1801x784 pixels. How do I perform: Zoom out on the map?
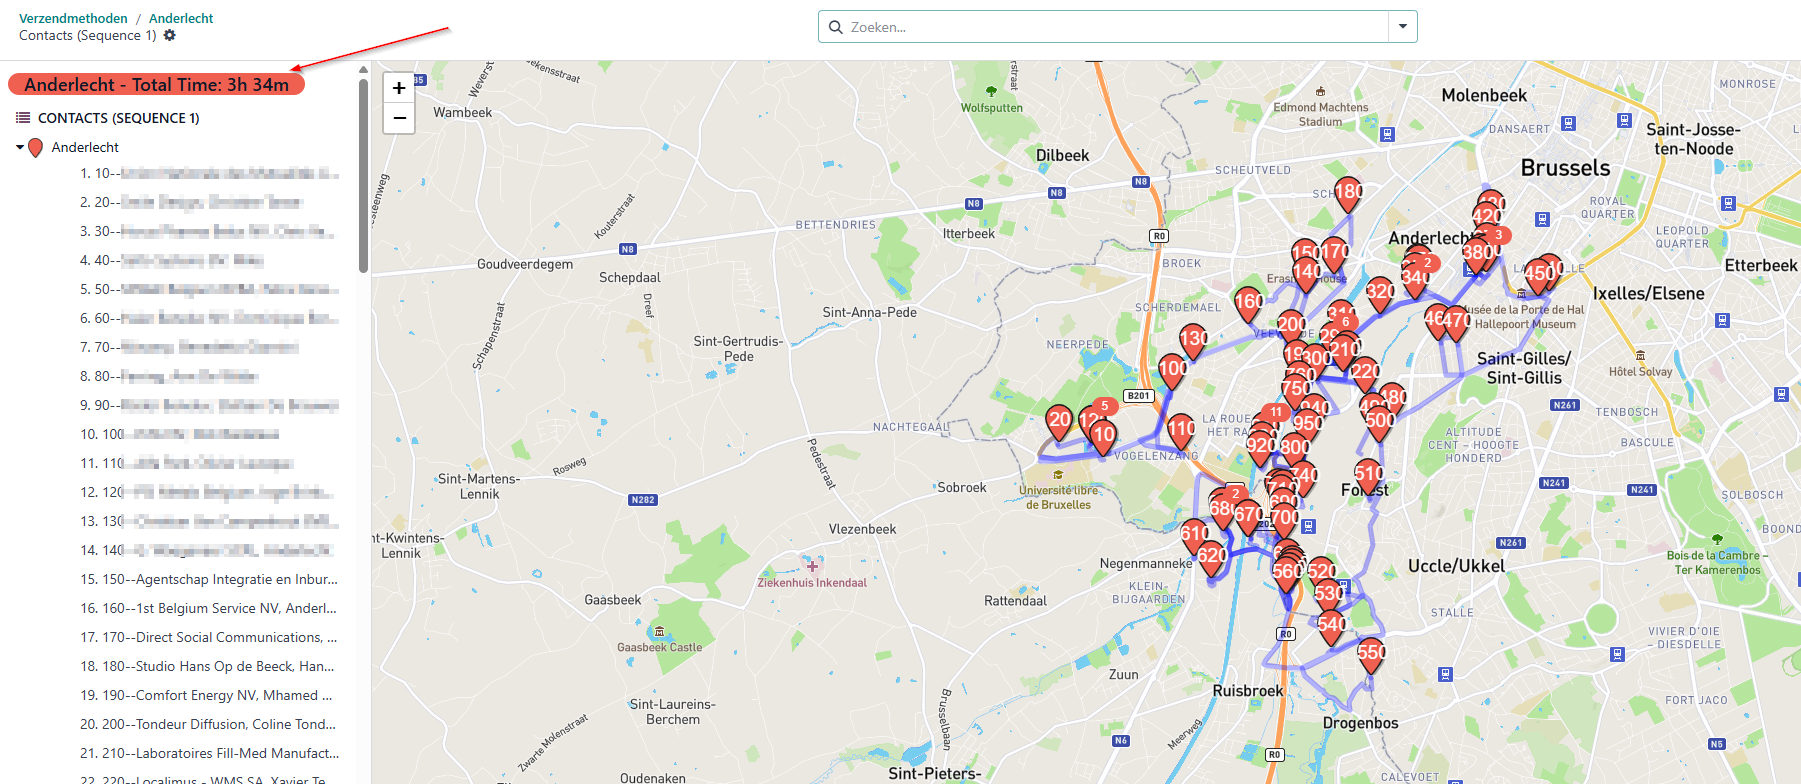tap(399, 118)
